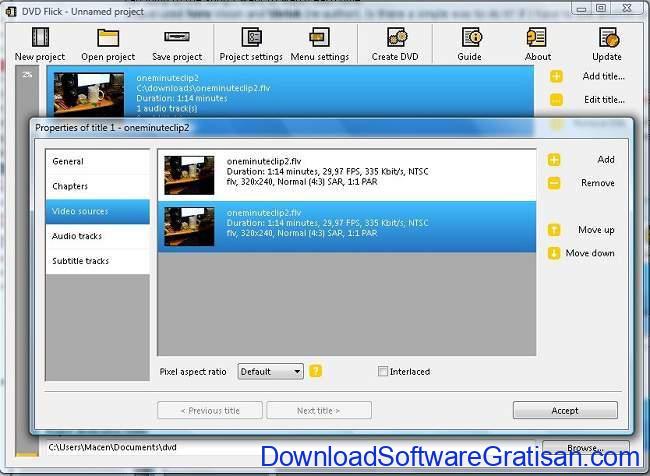The height and width of the screenshot is (476, 650).
Task: Switch to the Chapters tab
Action: point(97,187)
